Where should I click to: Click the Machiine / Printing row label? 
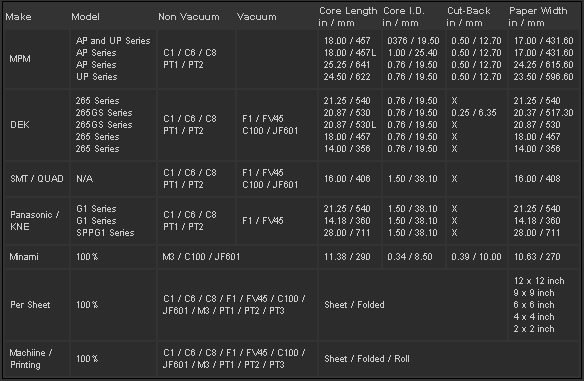tap(31, 359)
